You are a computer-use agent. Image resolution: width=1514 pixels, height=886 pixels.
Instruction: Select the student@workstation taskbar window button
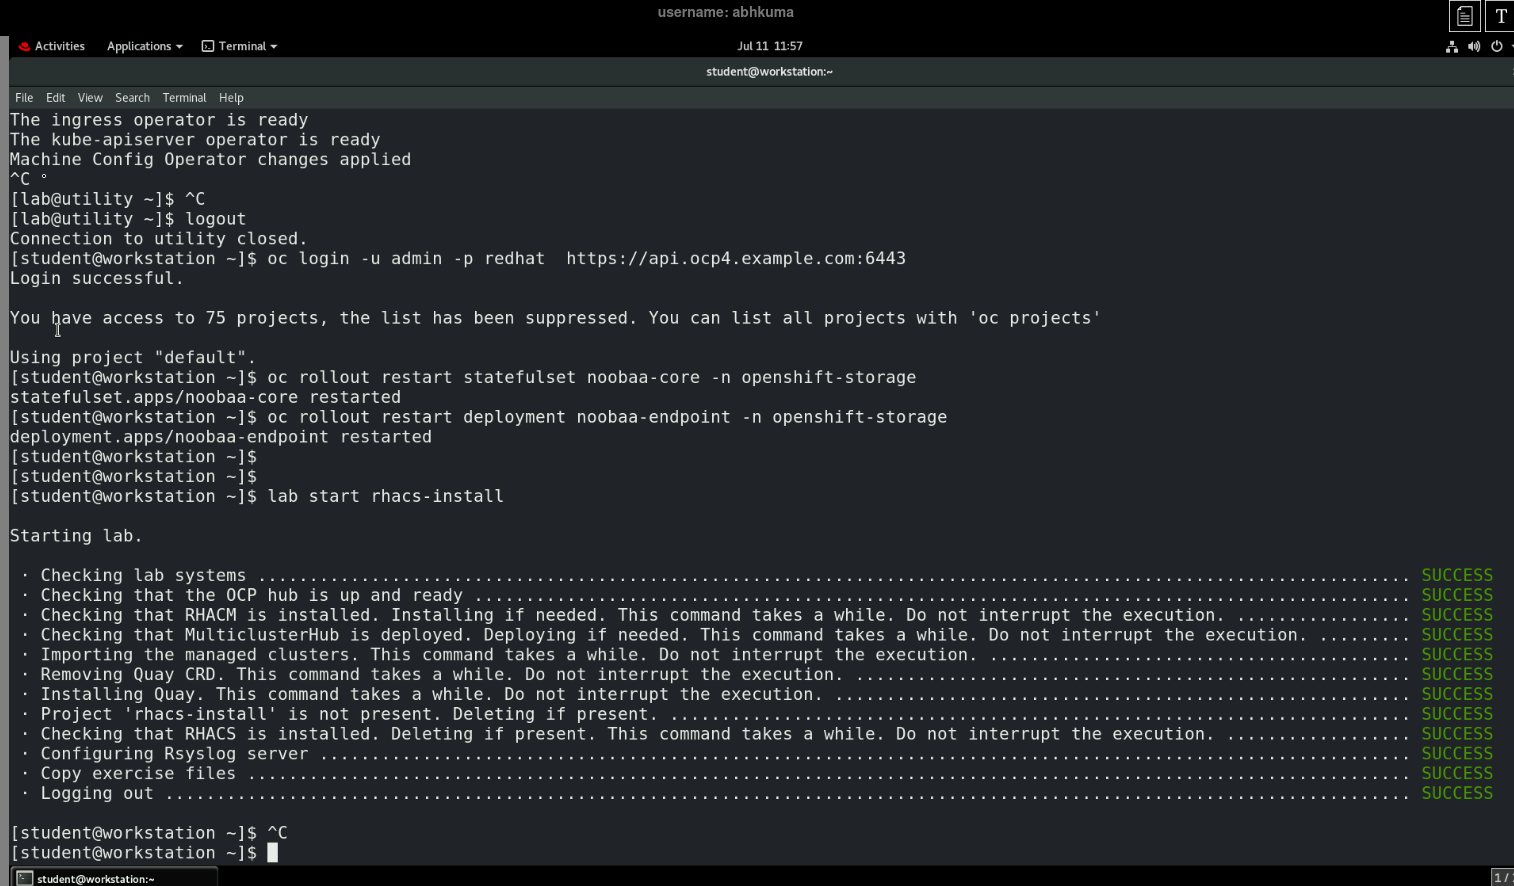point(115,878)
